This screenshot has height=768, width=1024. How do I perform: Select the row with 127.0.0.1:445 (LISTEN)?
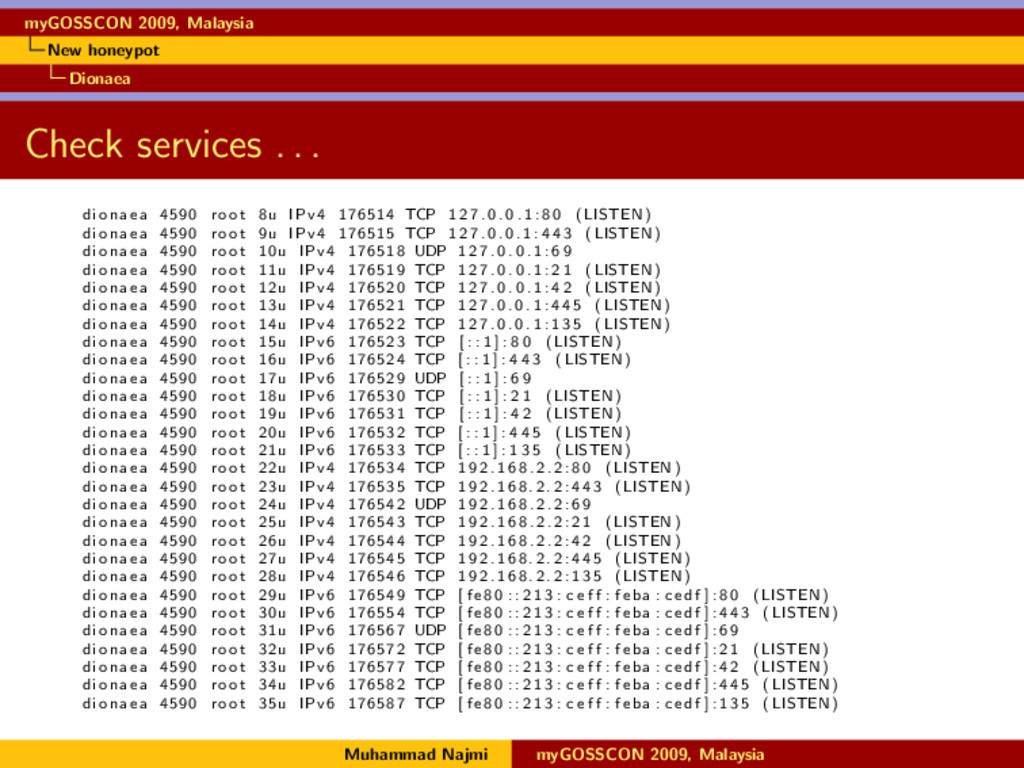(x=376, y=305)
